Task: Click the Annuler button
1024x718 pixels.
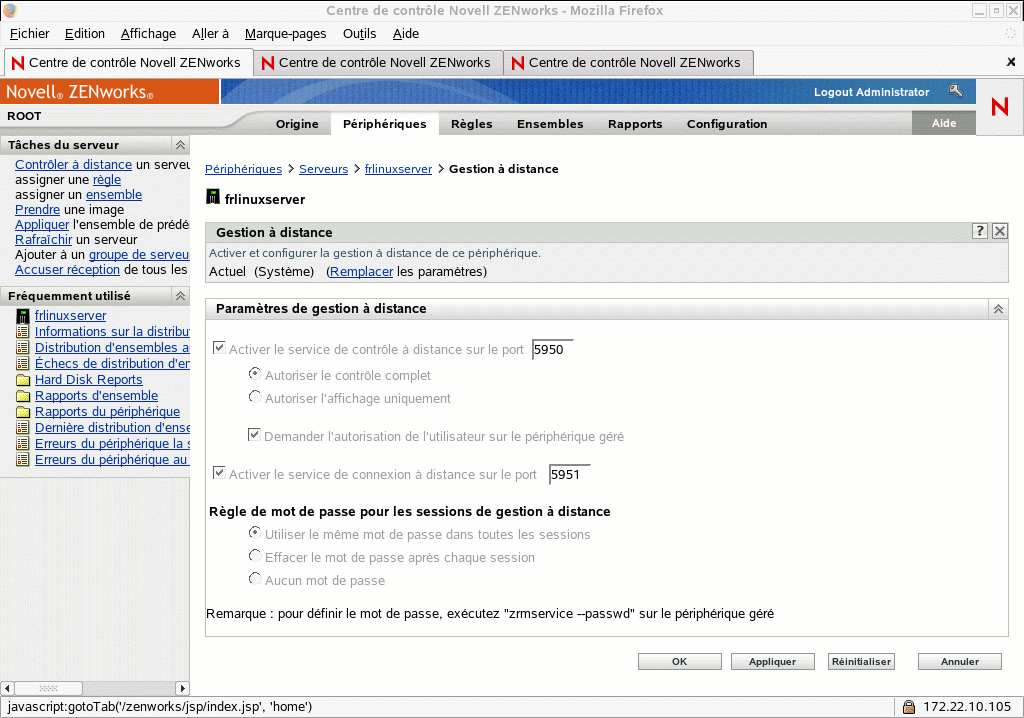Action: click(959, 662)
